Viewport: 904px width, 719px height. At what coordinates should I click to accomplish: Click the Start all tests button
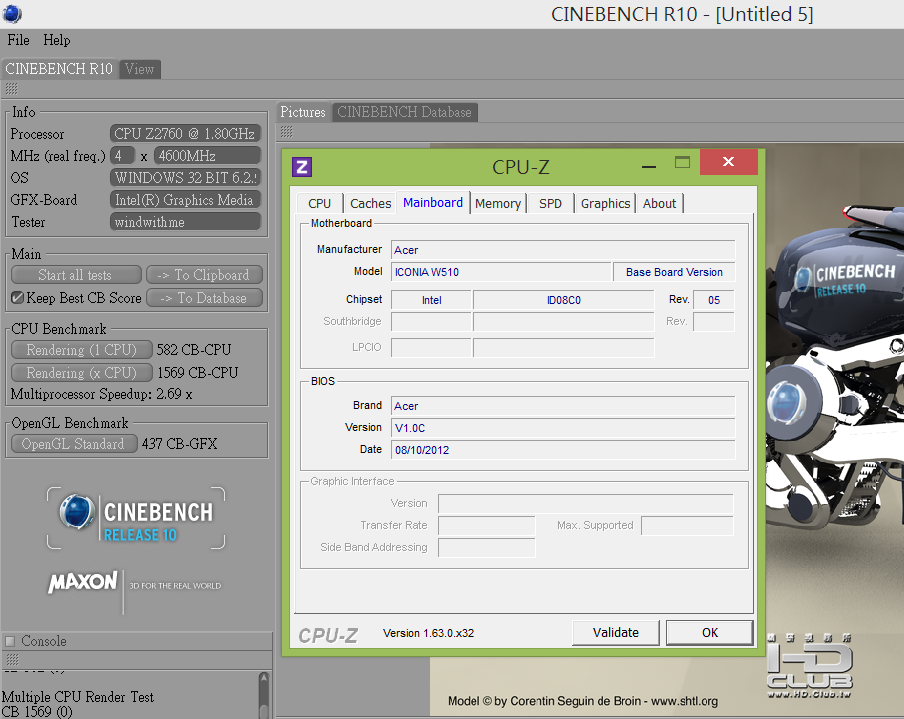76,275
